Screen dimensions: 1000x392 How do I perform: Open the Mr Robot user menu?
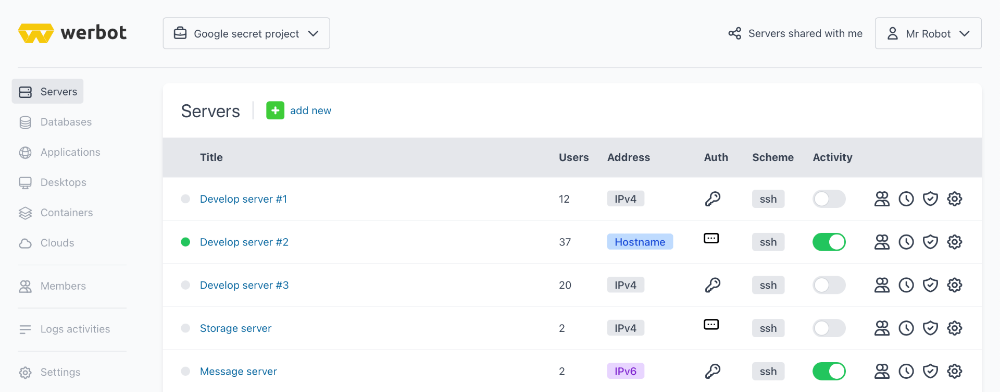click(928, 33)
